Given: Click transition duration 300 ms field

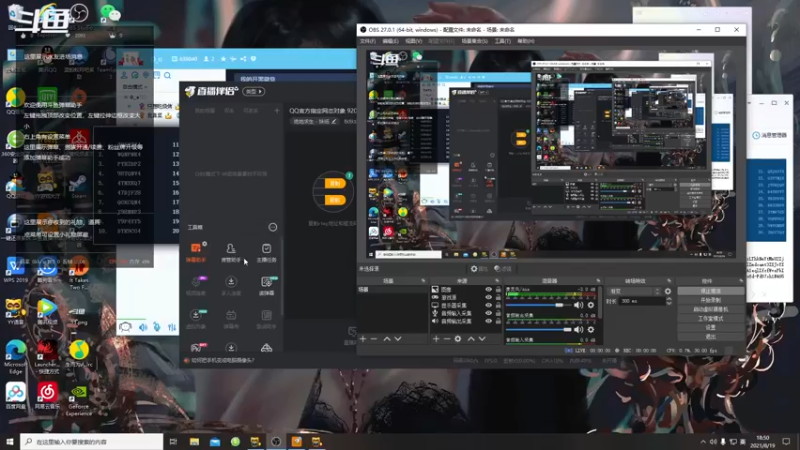Looking at the screenshot, I should pos(642,301).
